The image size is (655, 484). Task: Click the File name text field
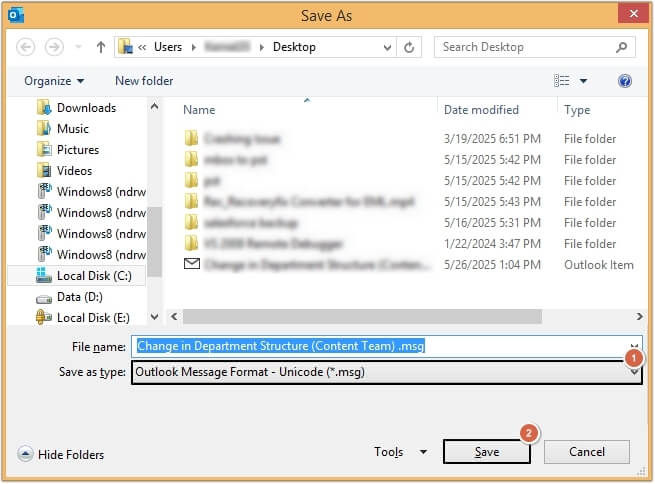[x=380, y=346]
